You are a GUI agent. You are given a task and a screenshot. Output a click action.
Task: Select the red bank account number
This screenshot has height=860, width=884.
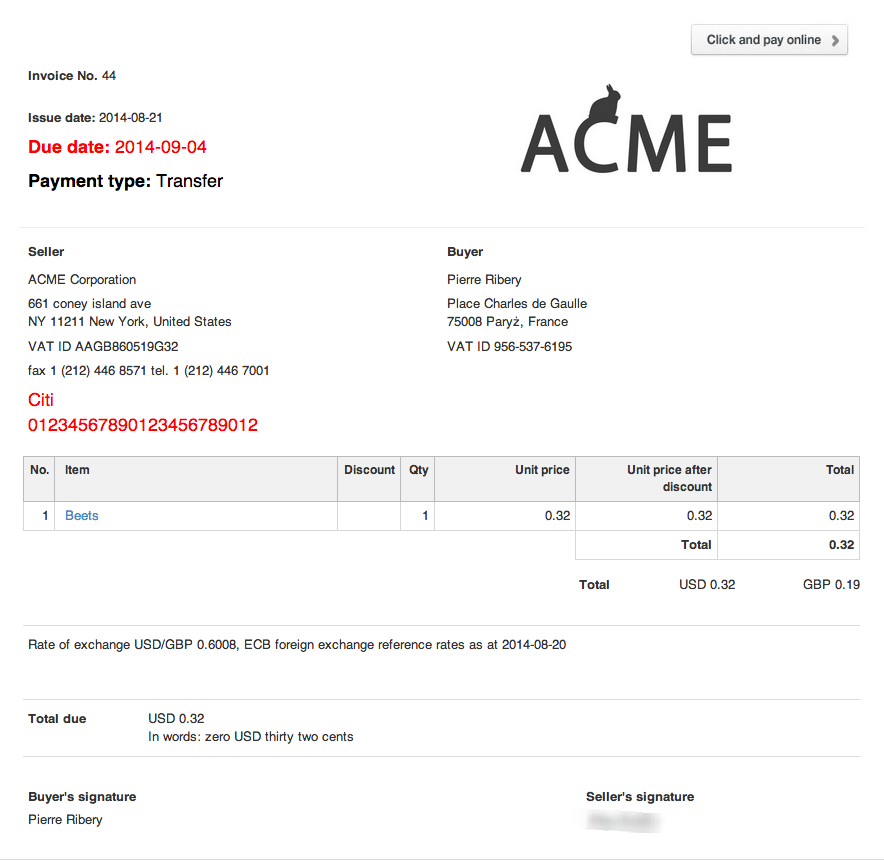(x=142, y=425)
